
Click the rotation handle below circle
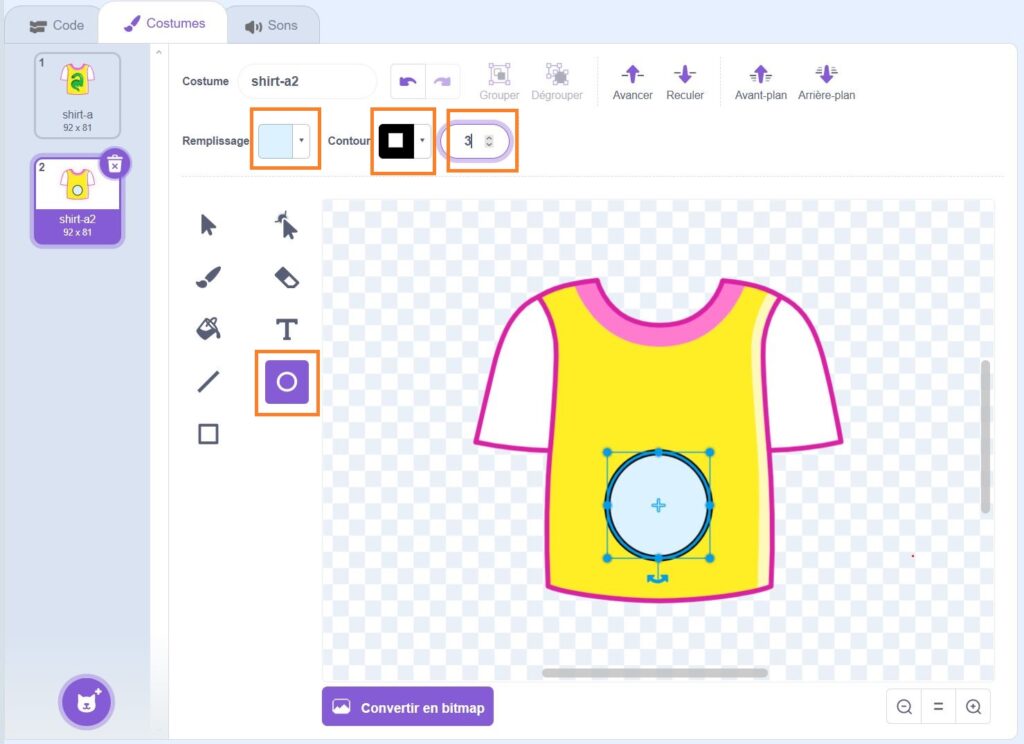(x=658, y=578)
